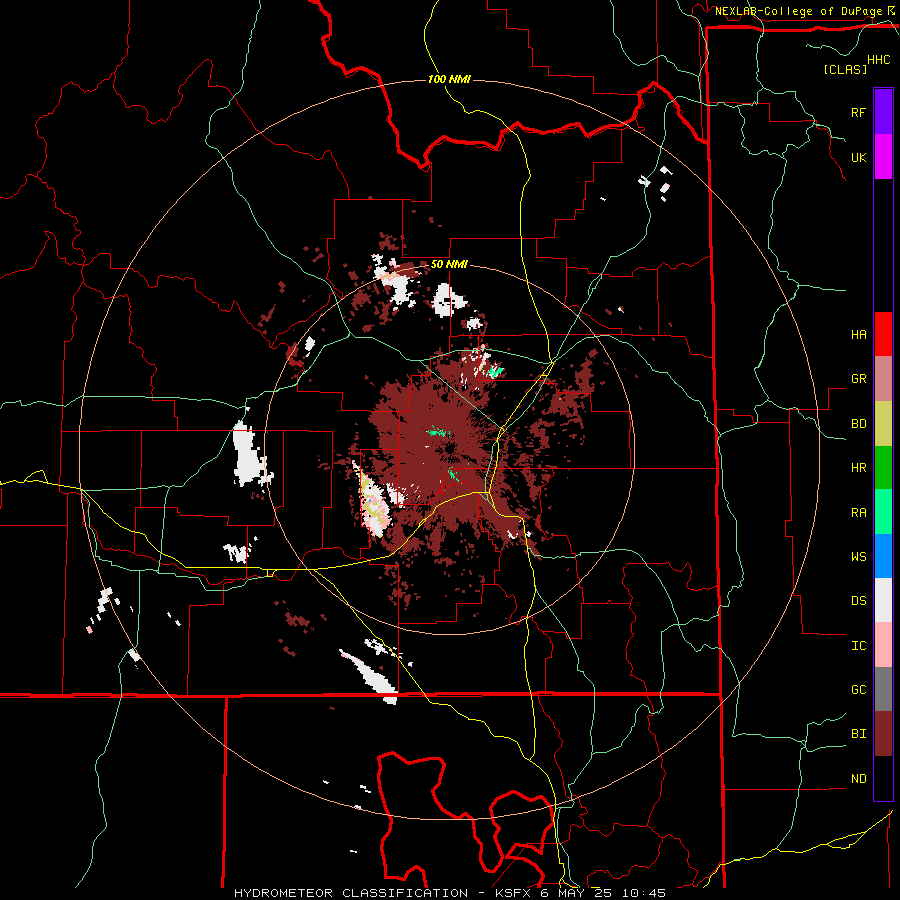Select the GC gray legend swatch

click(x=883, y=689)
